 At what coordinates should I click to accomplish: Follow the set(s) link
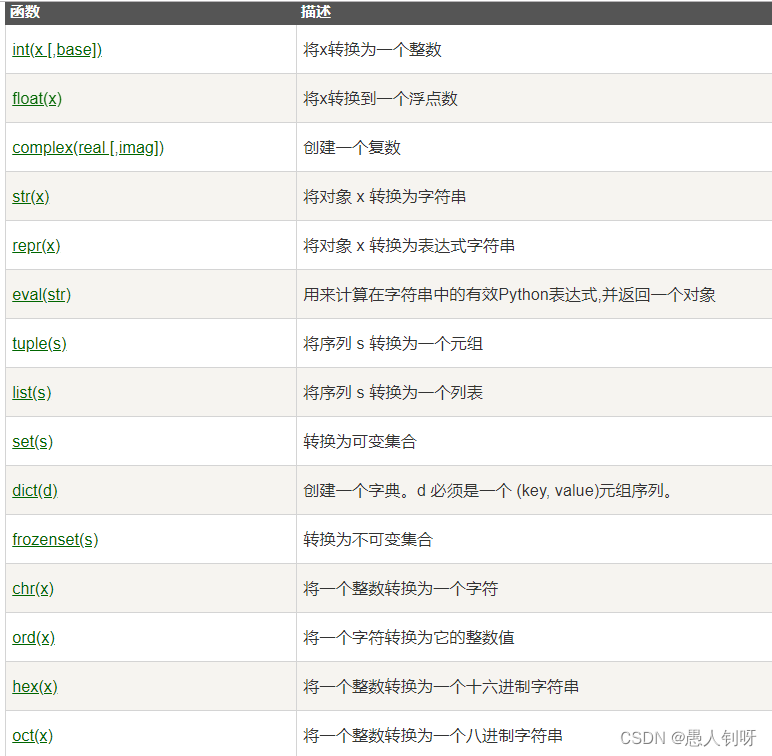coord(32,441)
